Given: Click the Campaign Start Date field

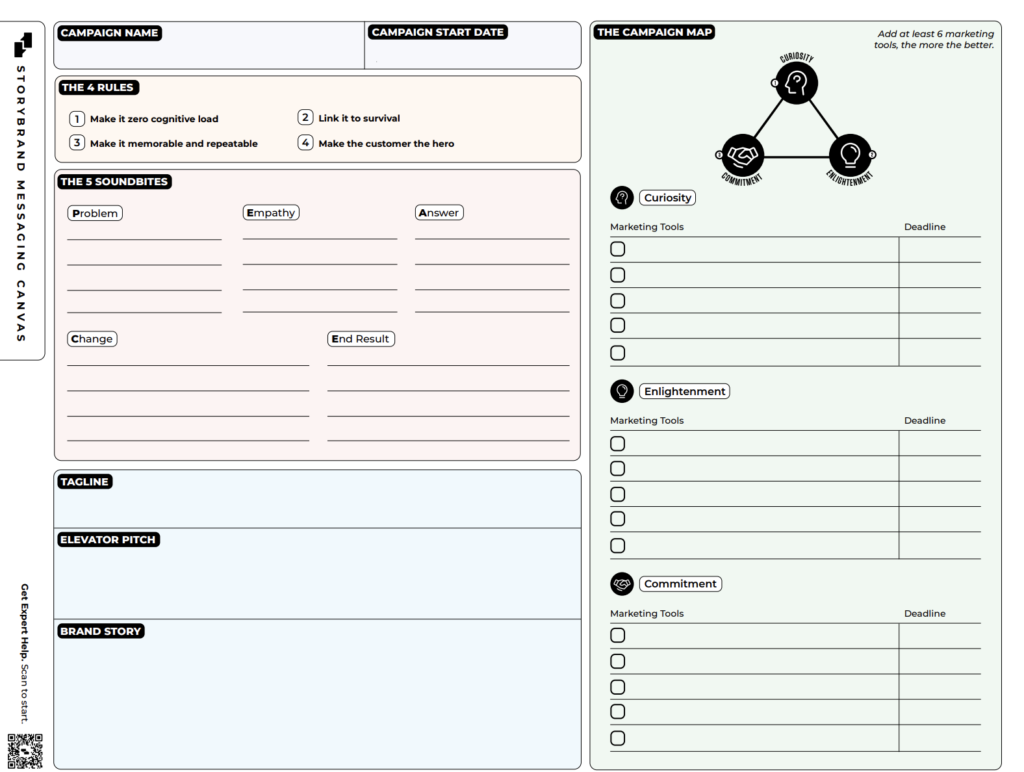Looking at the screenshot, I should (x=473, y=46).
